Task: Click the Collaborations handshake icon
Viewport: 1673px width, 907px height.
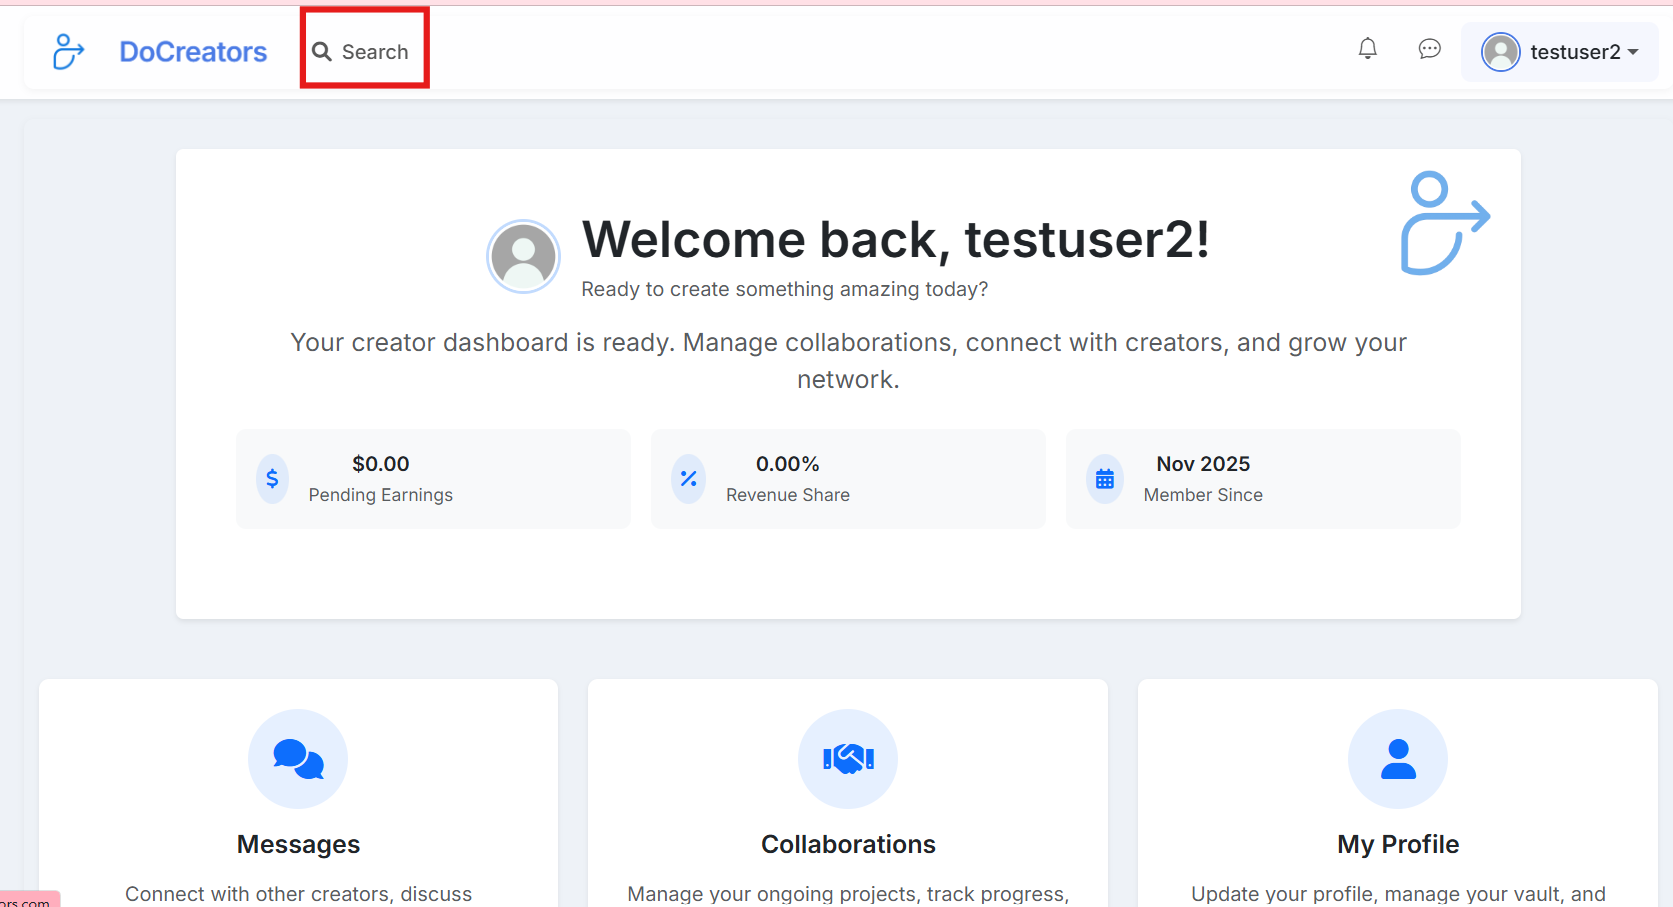Action: pos(848,759)
